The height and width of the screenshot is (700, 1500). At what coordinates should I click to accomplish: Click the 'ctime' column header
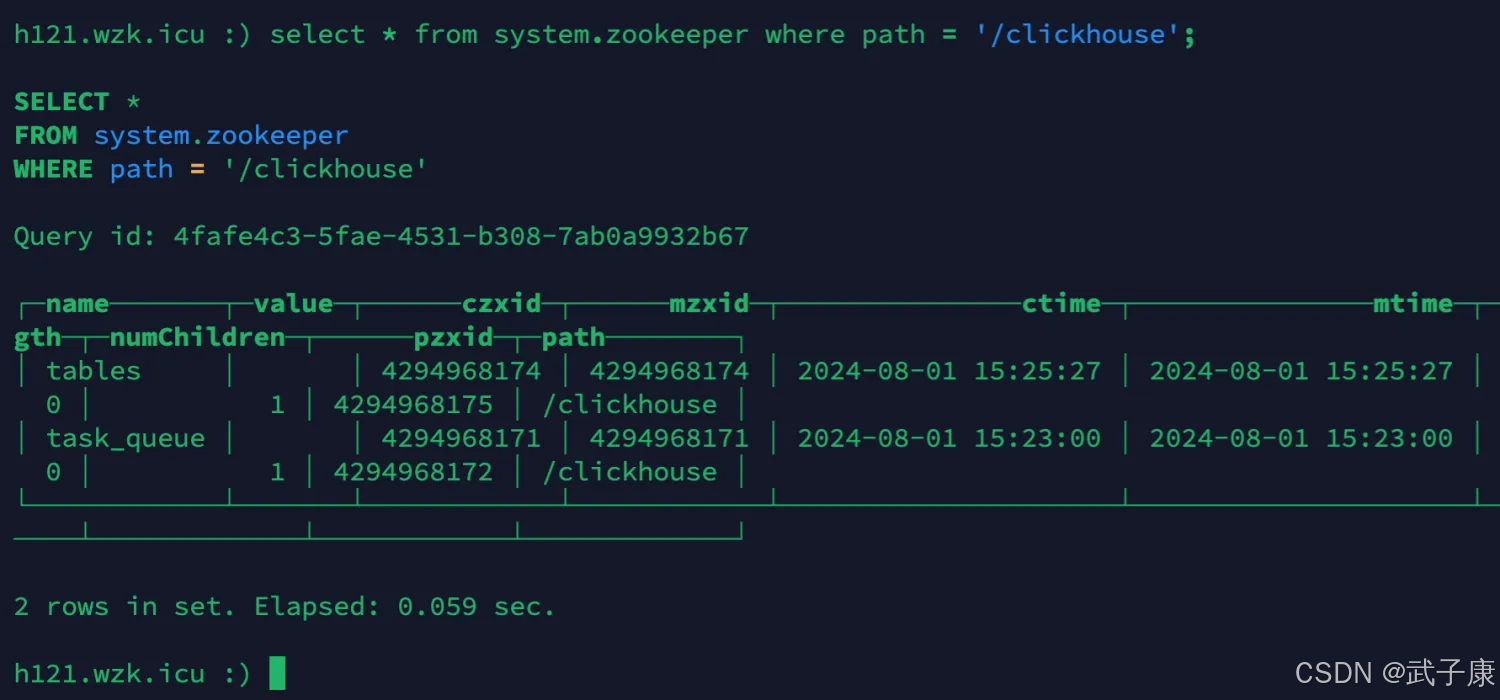tap(1061, 303)
